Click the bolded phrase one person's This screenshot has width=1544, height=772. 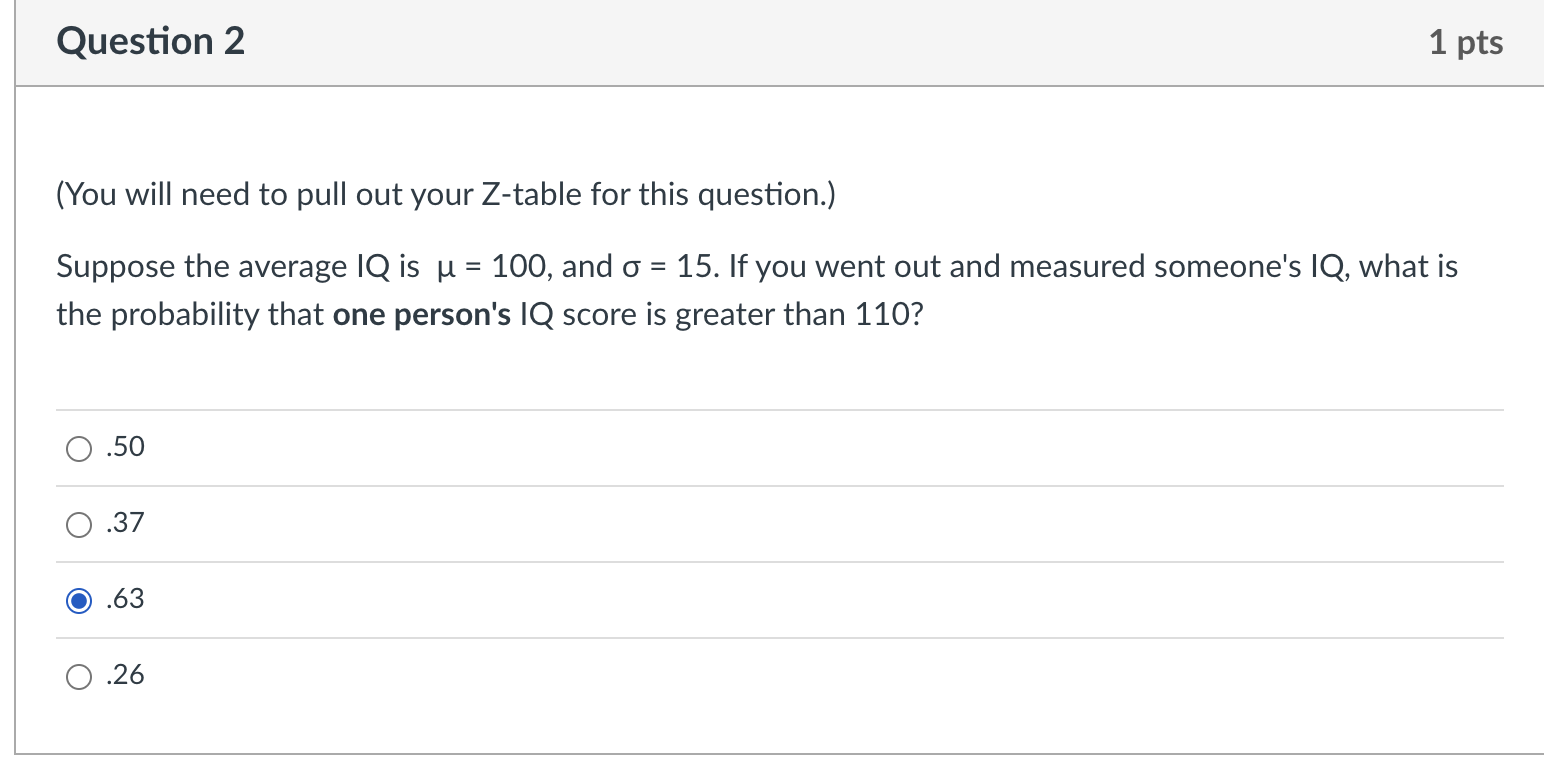pos(421,314)
